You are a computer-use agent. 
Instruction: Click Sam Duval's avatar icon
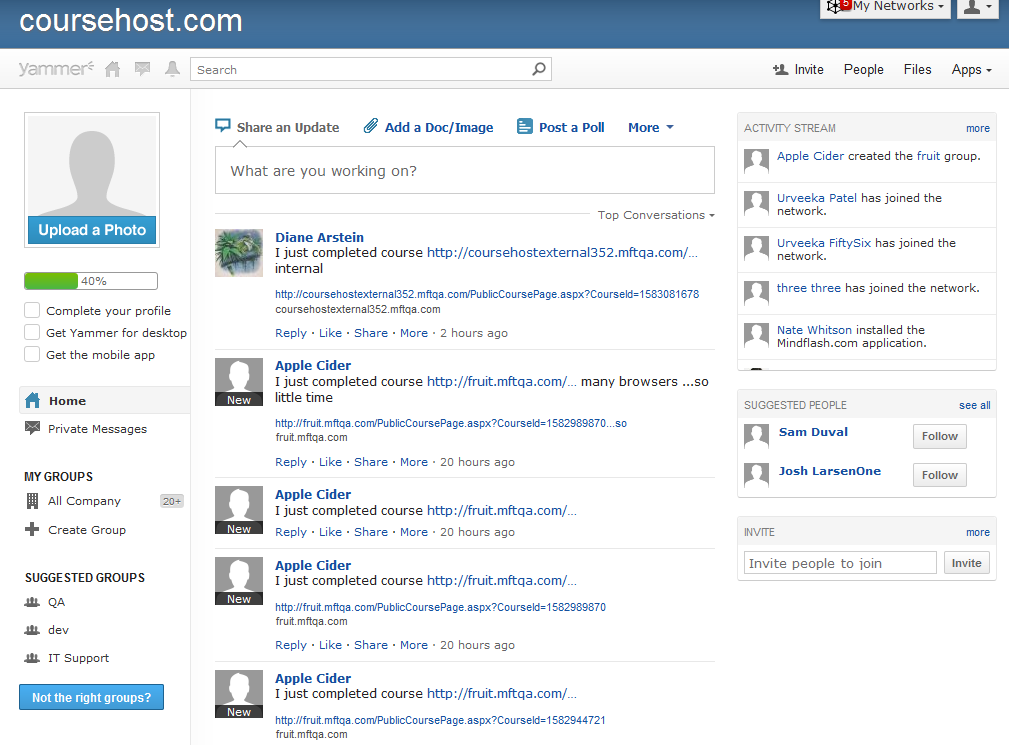756,436
